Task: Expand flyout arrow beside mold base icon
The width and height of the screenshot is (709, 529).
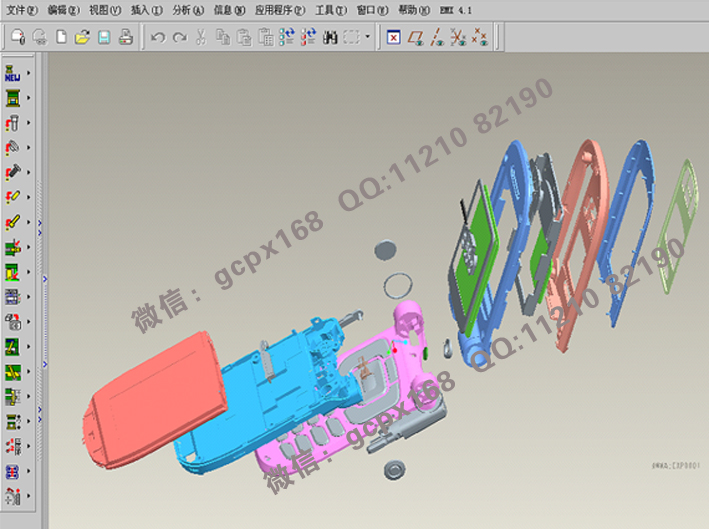Action: 29,98
